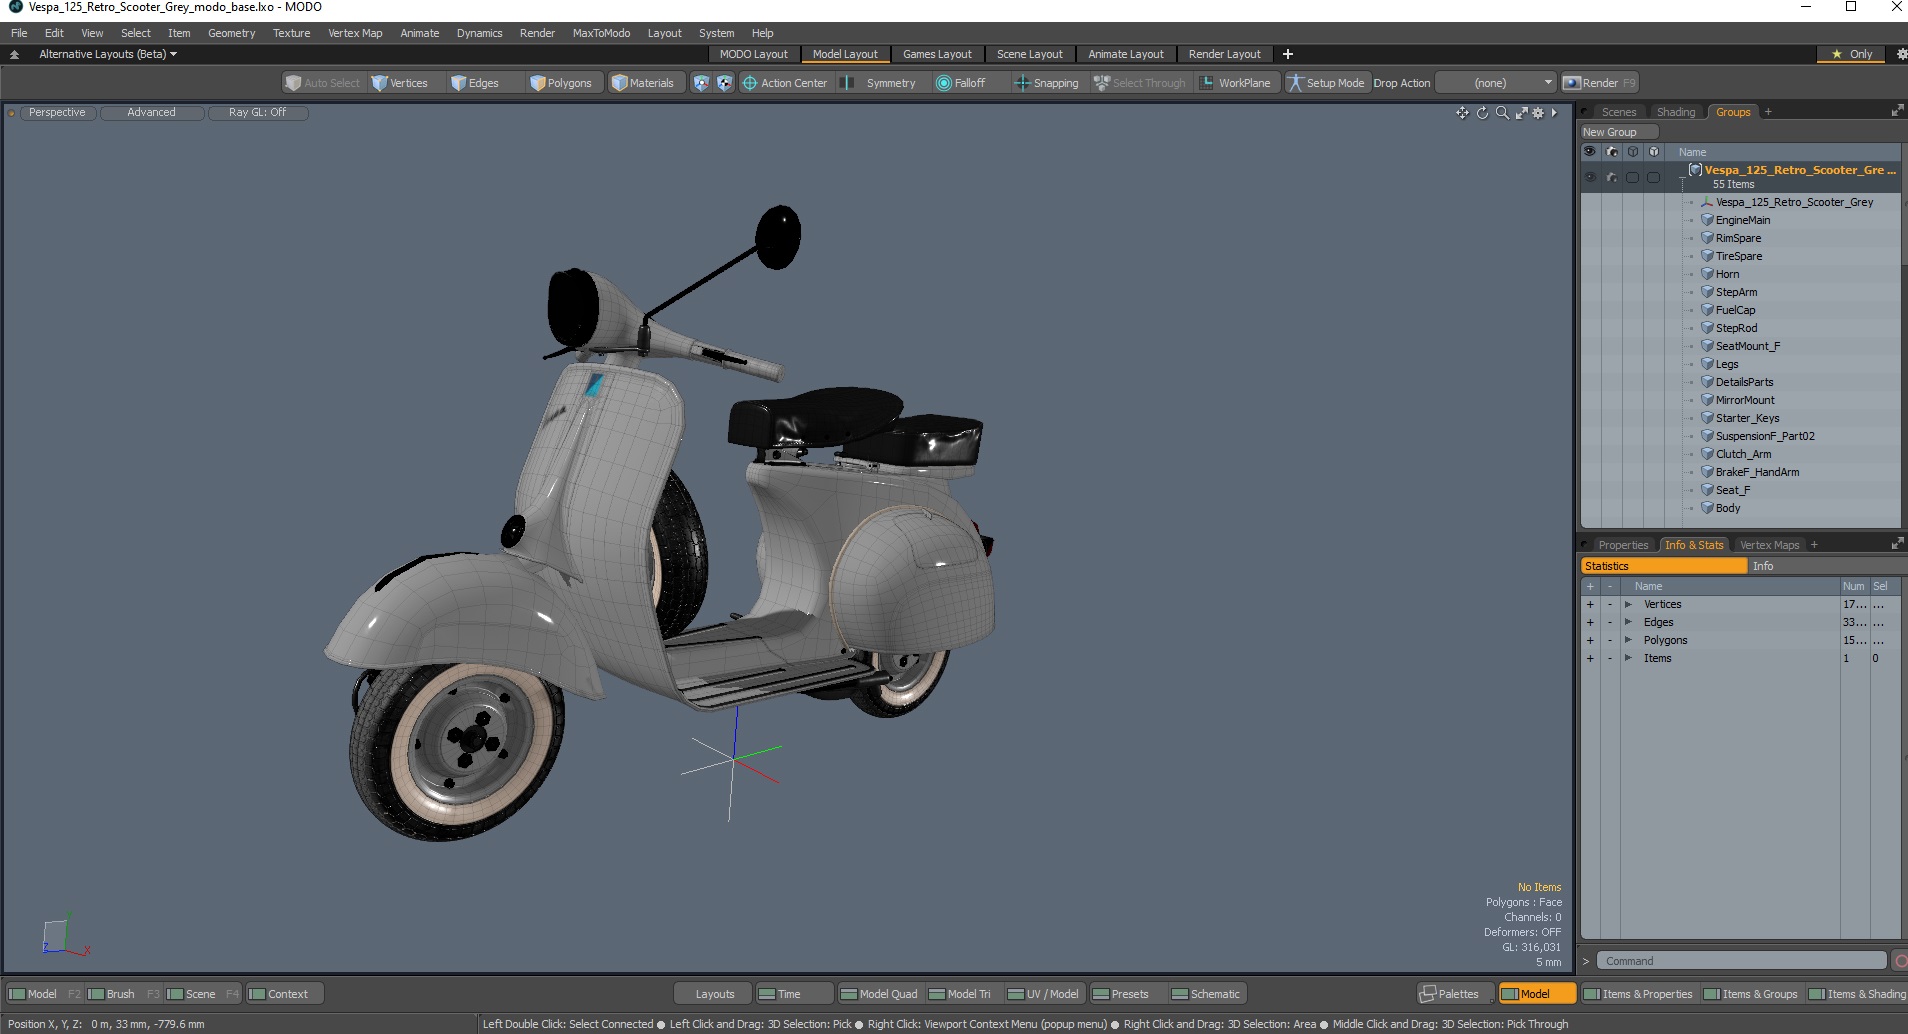Collapse Vespa_125_Retro_Scooter group tree
1908x1034 pixels.
point(1682,177)
